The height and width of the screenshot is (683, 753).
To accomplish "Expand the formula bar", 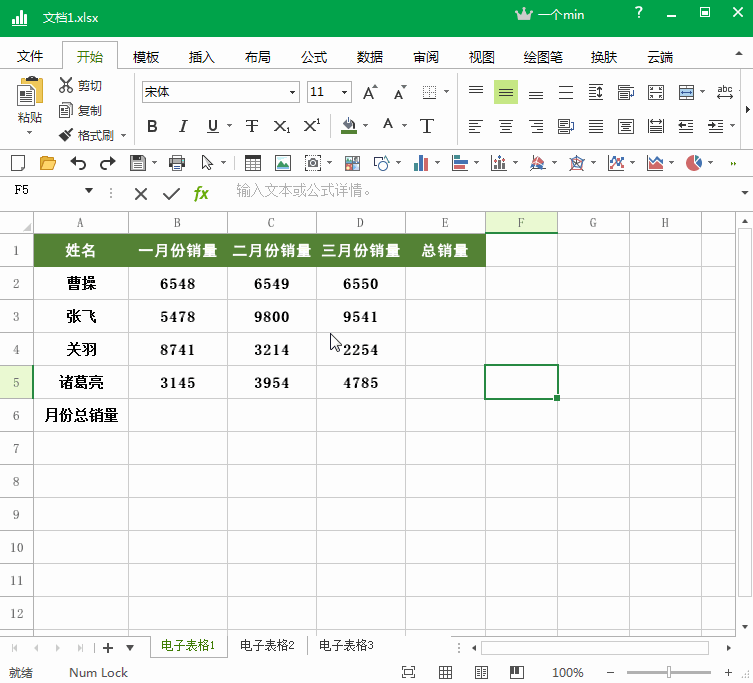I will click(x=744, y=193).
